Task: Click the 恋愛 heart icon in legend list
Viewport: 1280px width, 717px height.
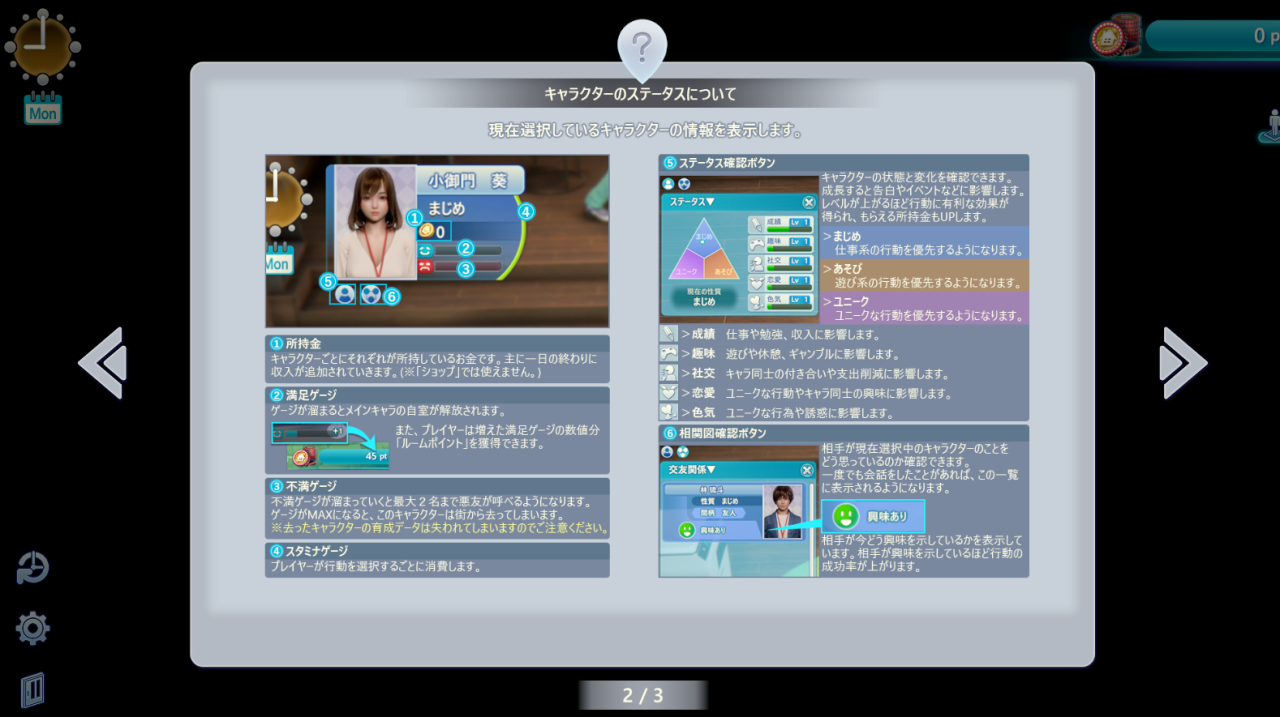Action: tap(669, 393)
